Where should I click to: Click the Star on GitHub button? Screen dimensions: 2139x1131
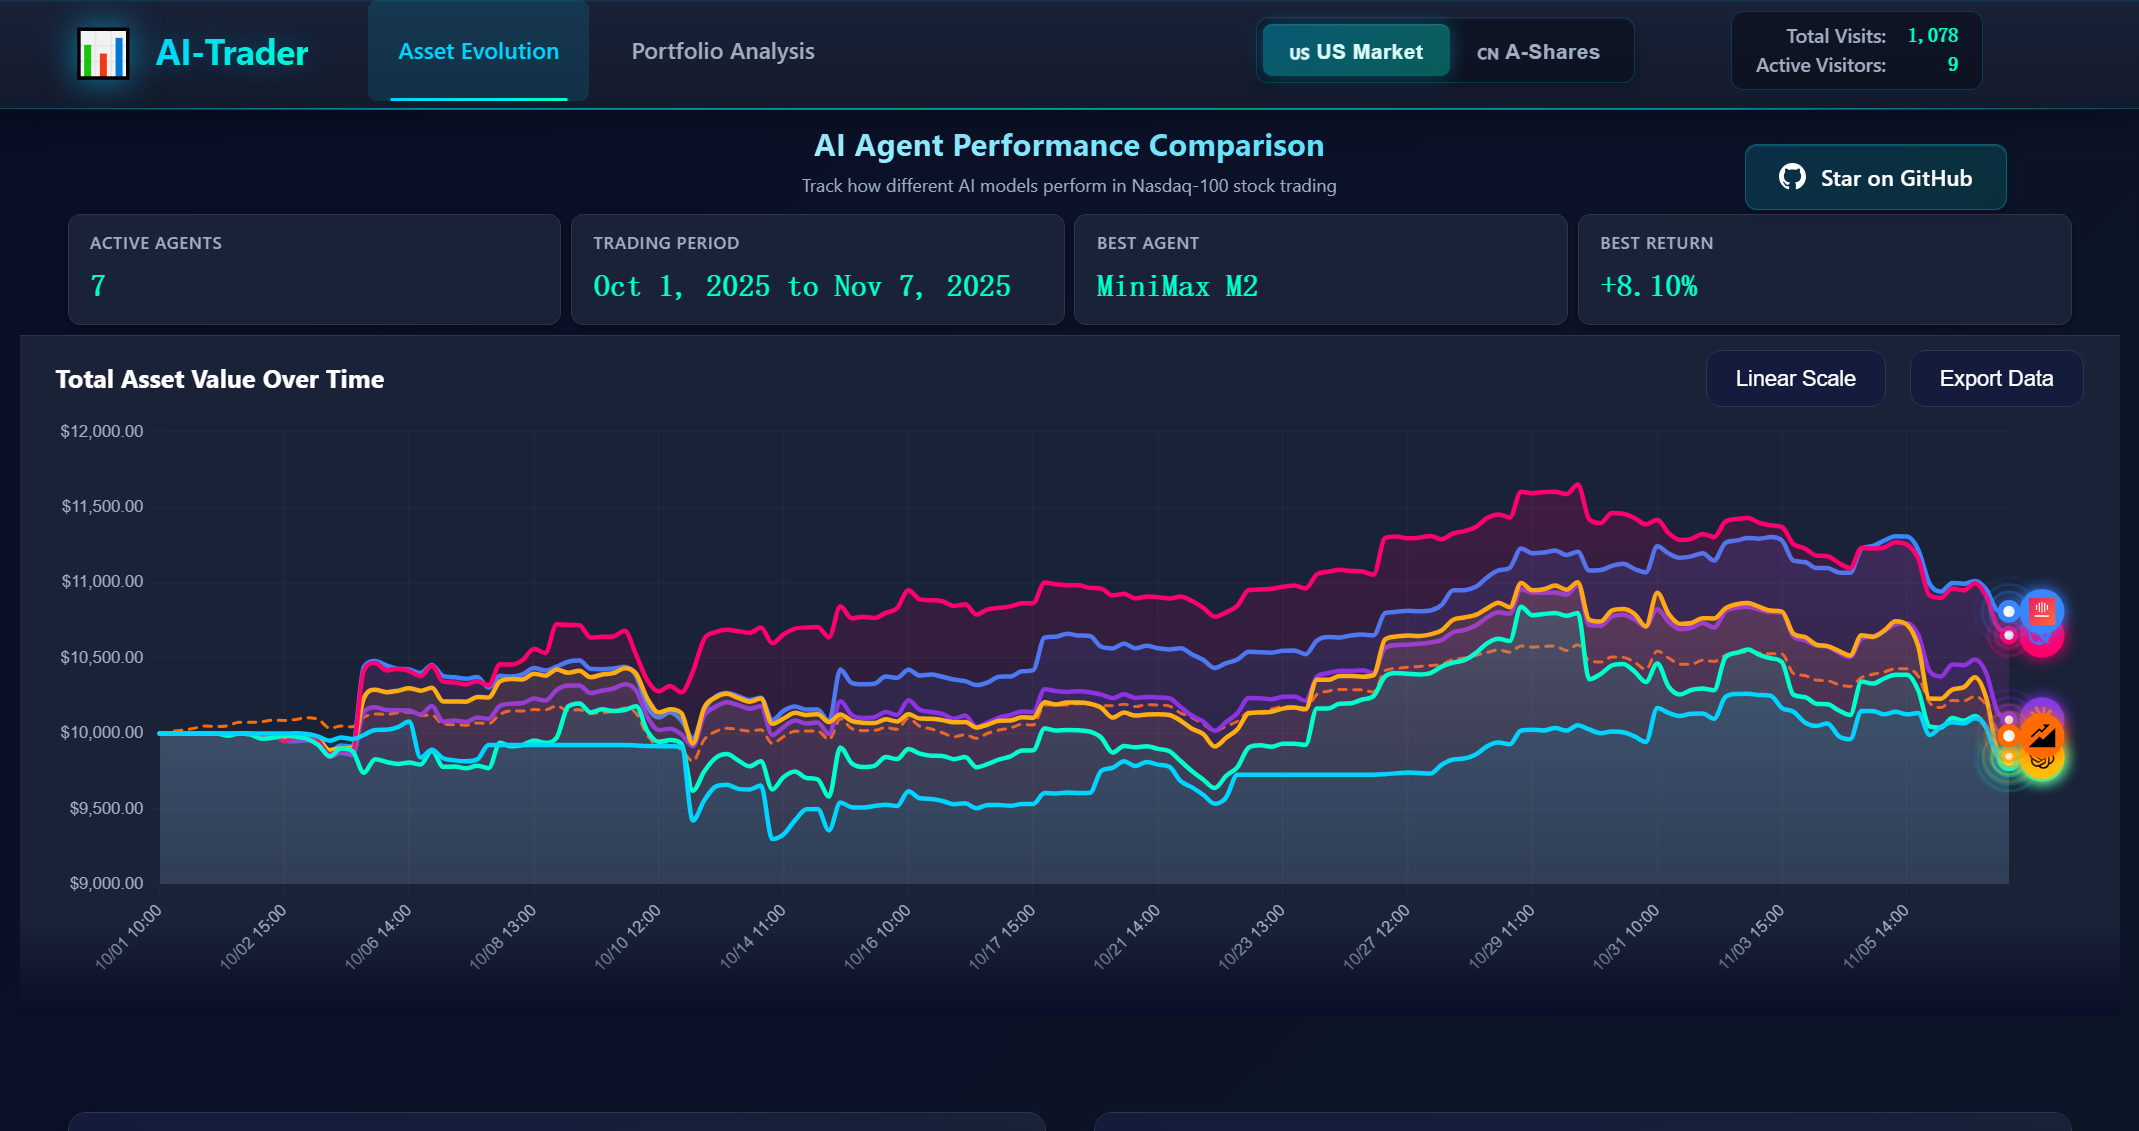point(1875,177)
